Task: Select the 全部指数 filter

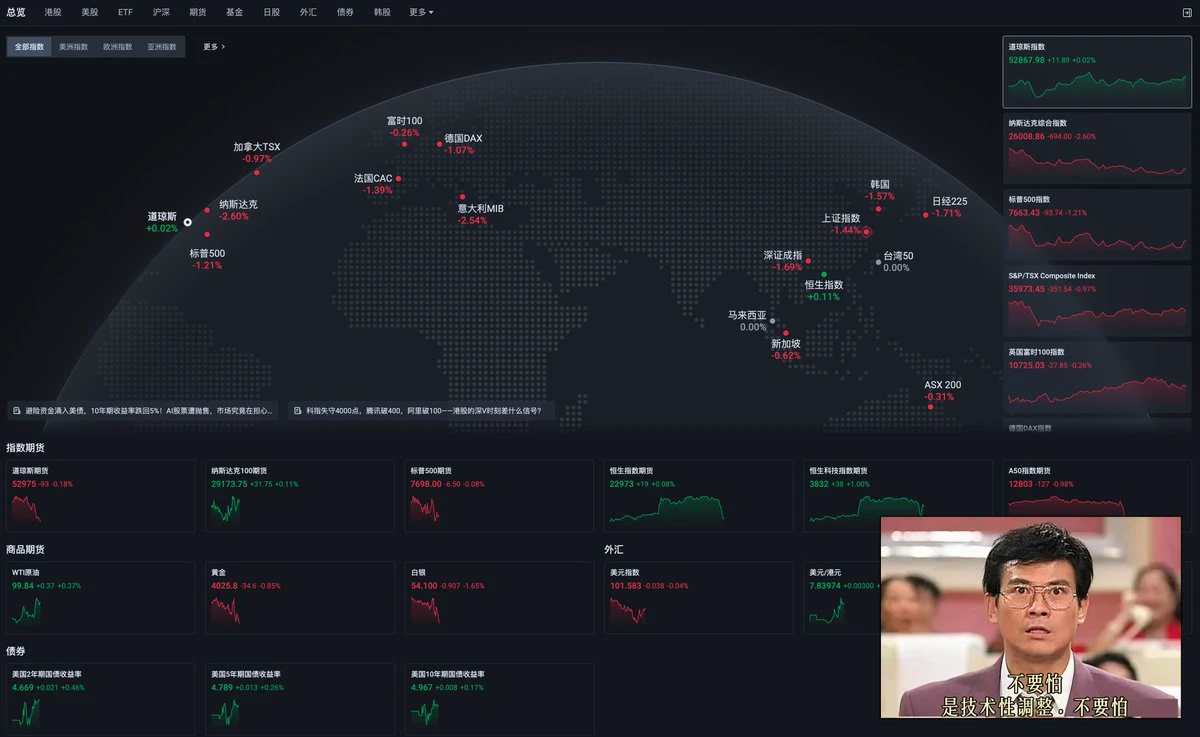Action: click(x=29, y=47)
